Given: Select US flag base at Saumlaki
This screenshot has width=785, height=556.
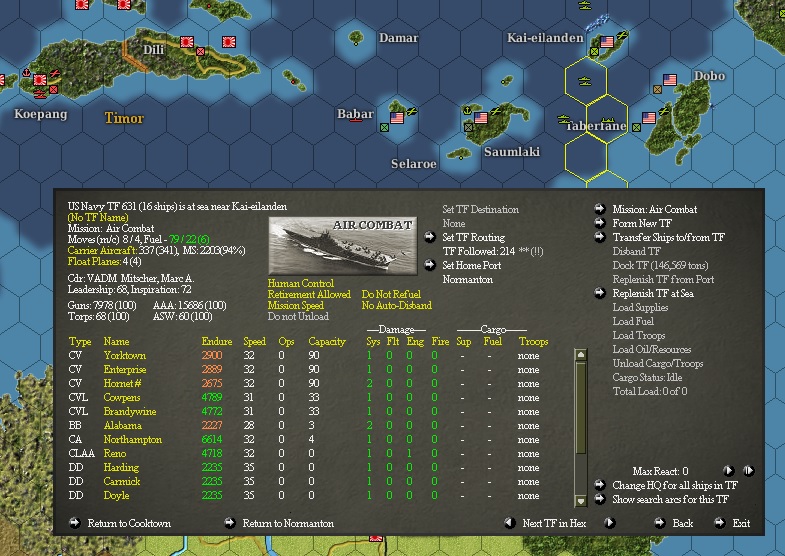Looking at the screenshot, I should 481,118.
